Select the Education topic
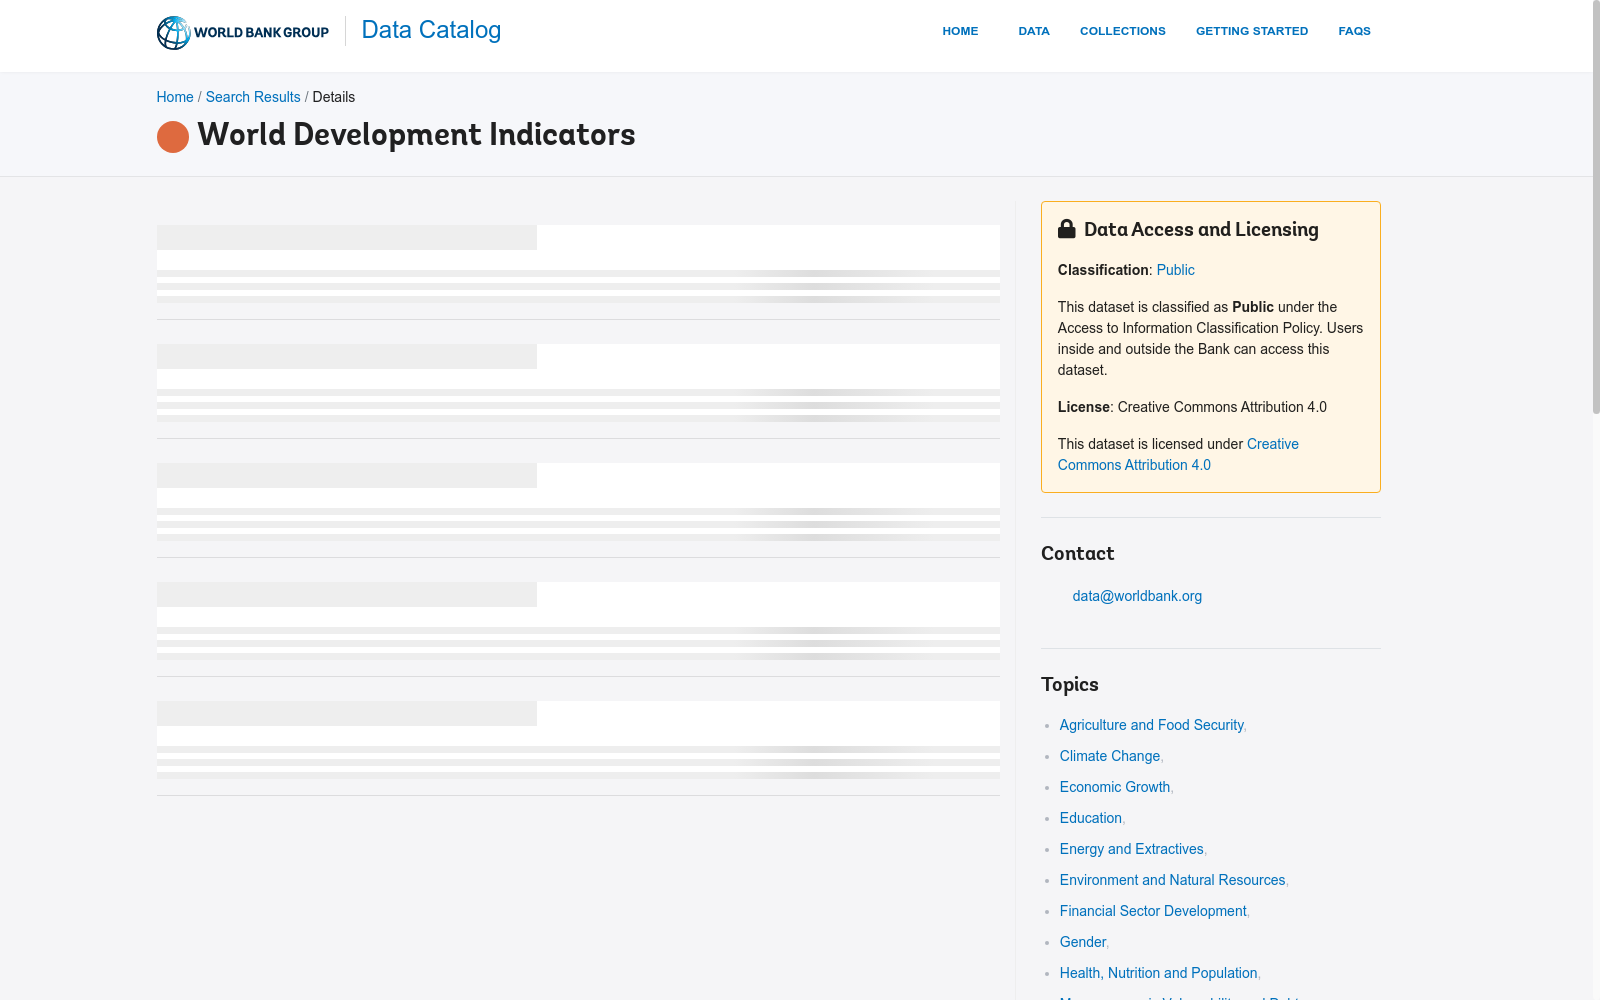The height and width of the screenshot is (1000, 1600). coord(1091,818)
